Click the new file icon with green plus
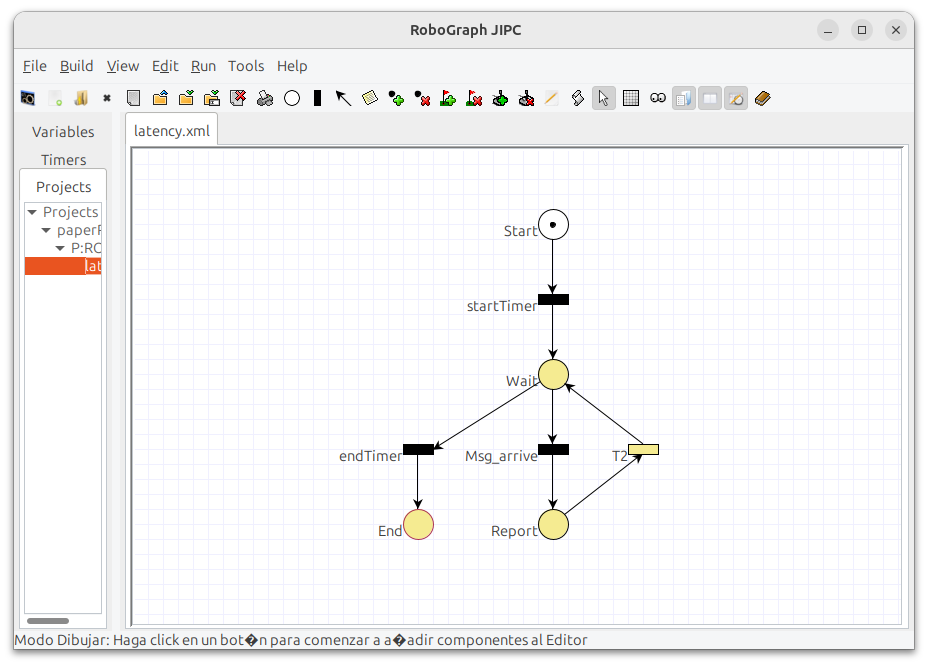The image size is (928, 666). (x=55, y=99)
